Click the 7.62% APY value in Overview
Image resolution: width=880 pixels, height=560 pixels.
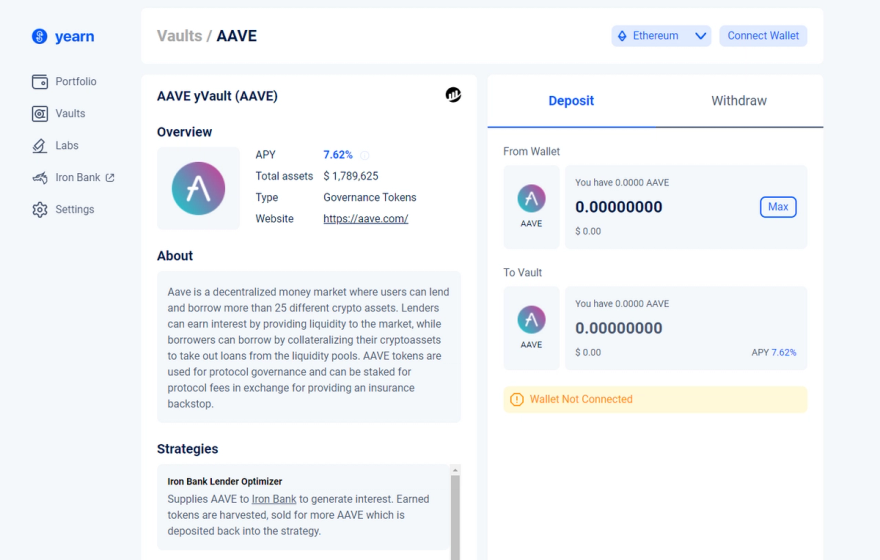pyautogui.click(x=338, y=155)
